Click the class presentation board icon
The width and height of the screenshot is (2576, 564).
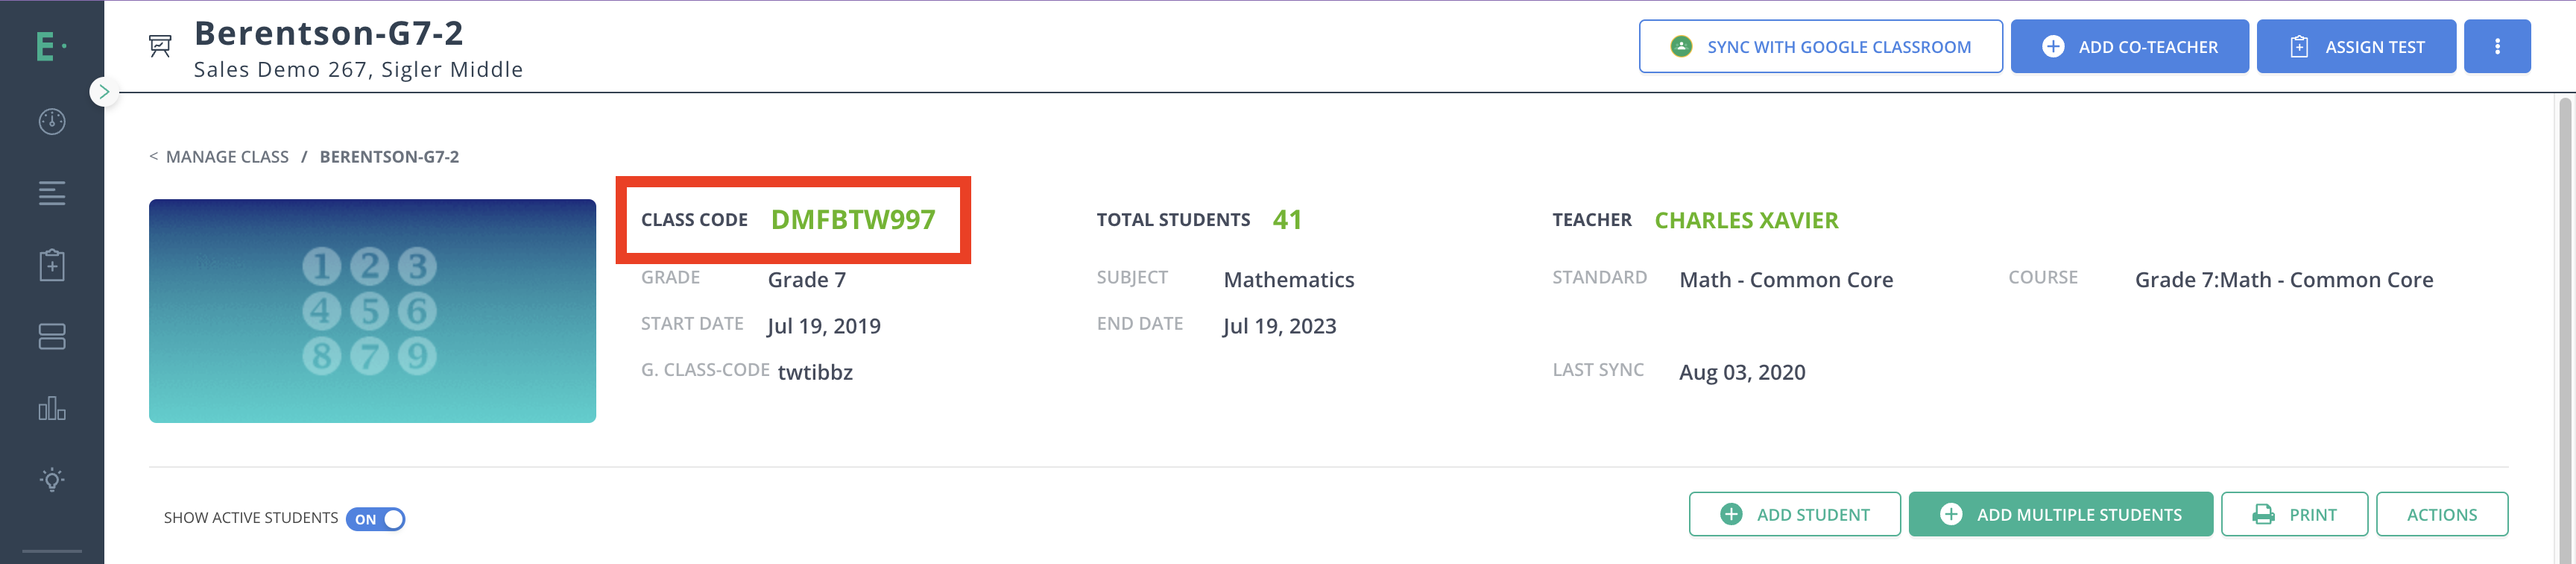[x=160, y=46]
